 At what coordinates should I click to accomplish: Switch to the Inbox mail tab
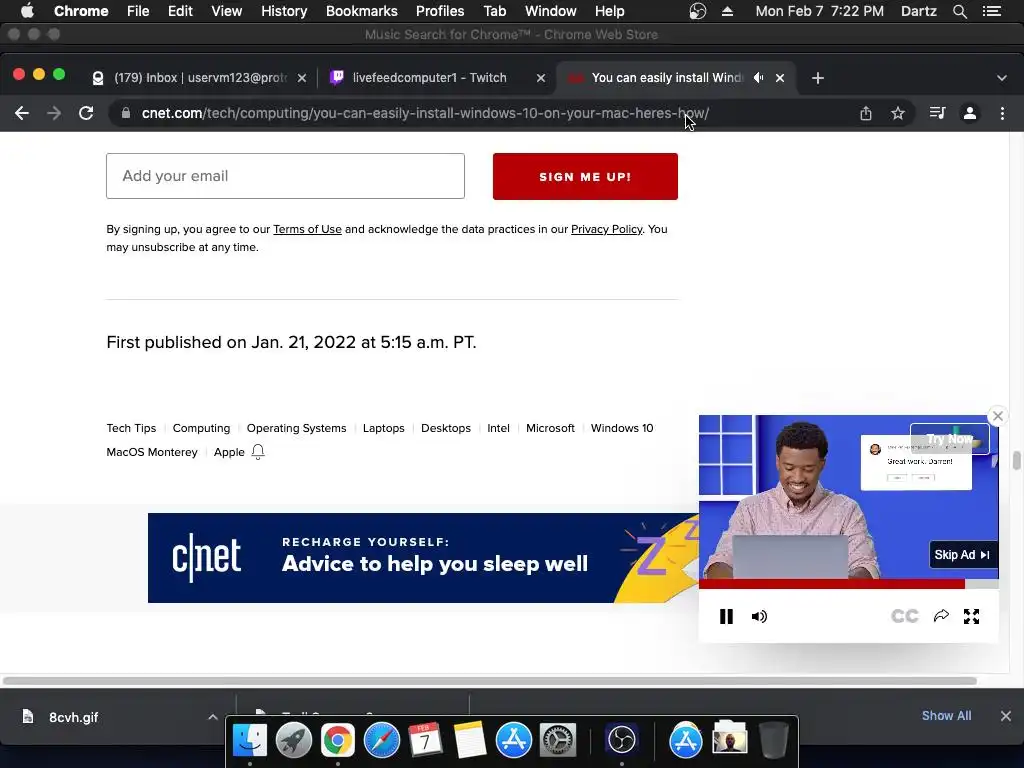[199, 78]
